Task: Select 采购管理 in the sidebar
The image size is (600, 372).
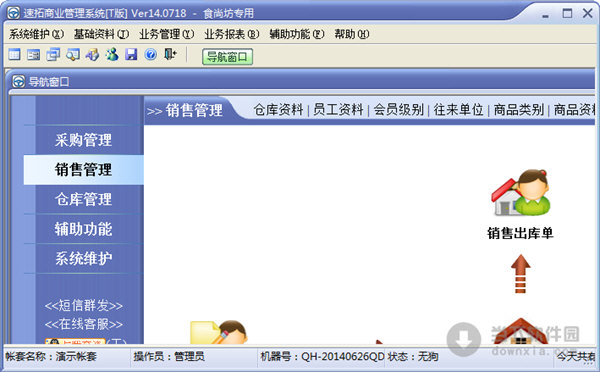Action: click(x=83, y=140)
